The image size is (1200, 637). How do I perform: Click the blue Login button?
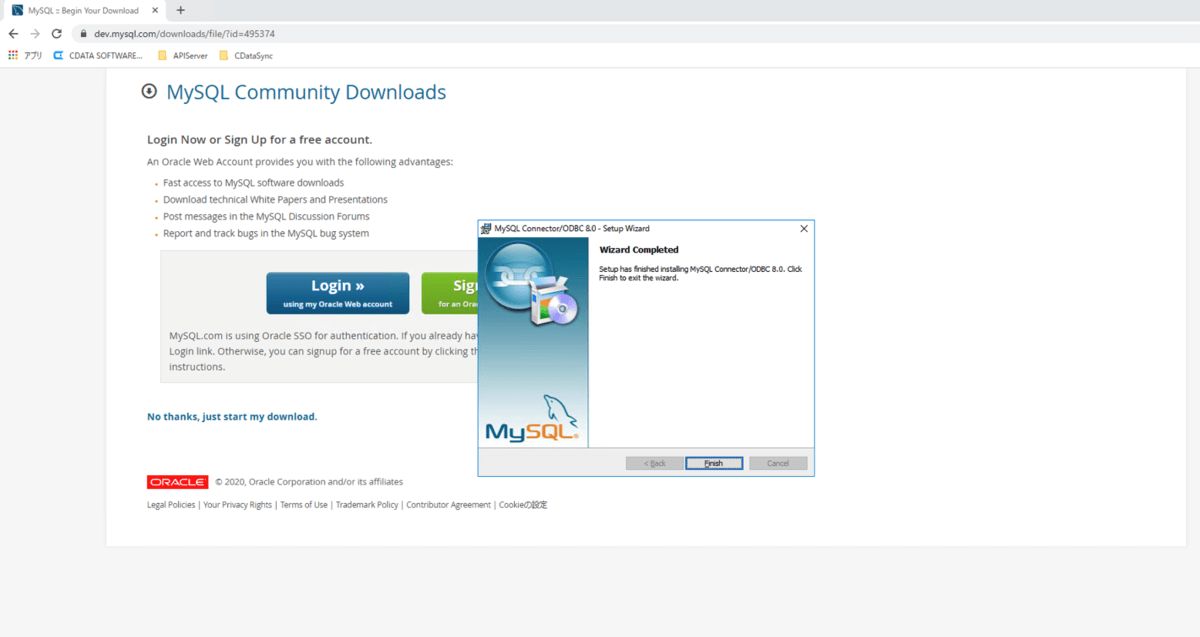coord(337,293)
